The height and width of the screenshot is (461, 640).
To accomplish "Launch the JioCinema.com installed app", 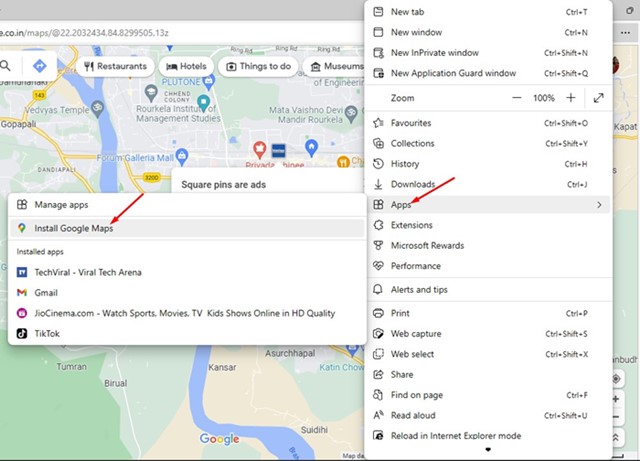I will pyautogui.click(x=187, y=313).
